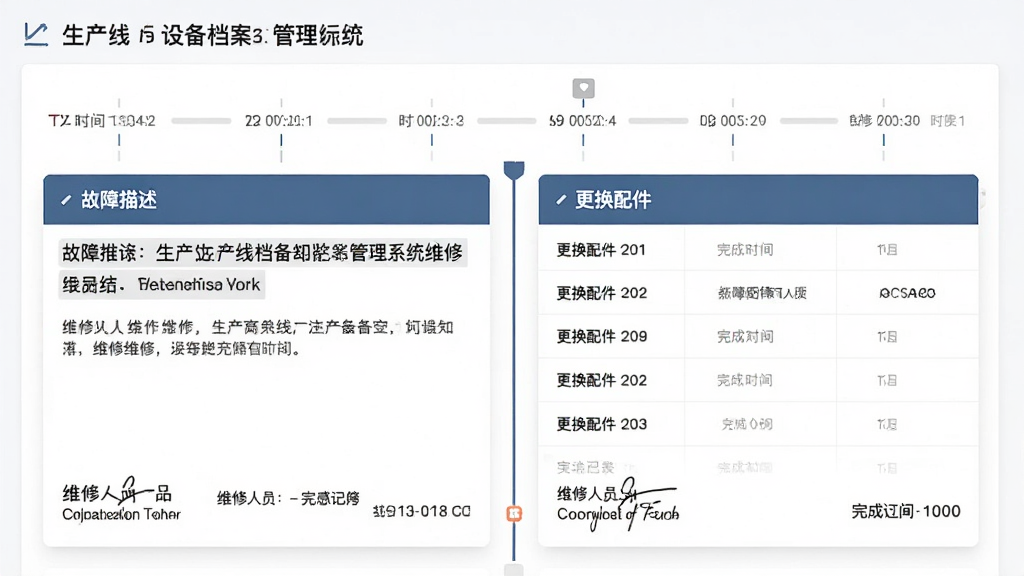The height and width of the screenshot is (576, 1024).
Task: Click the orange marker on the vertical divider
Action: pos(514,513)
